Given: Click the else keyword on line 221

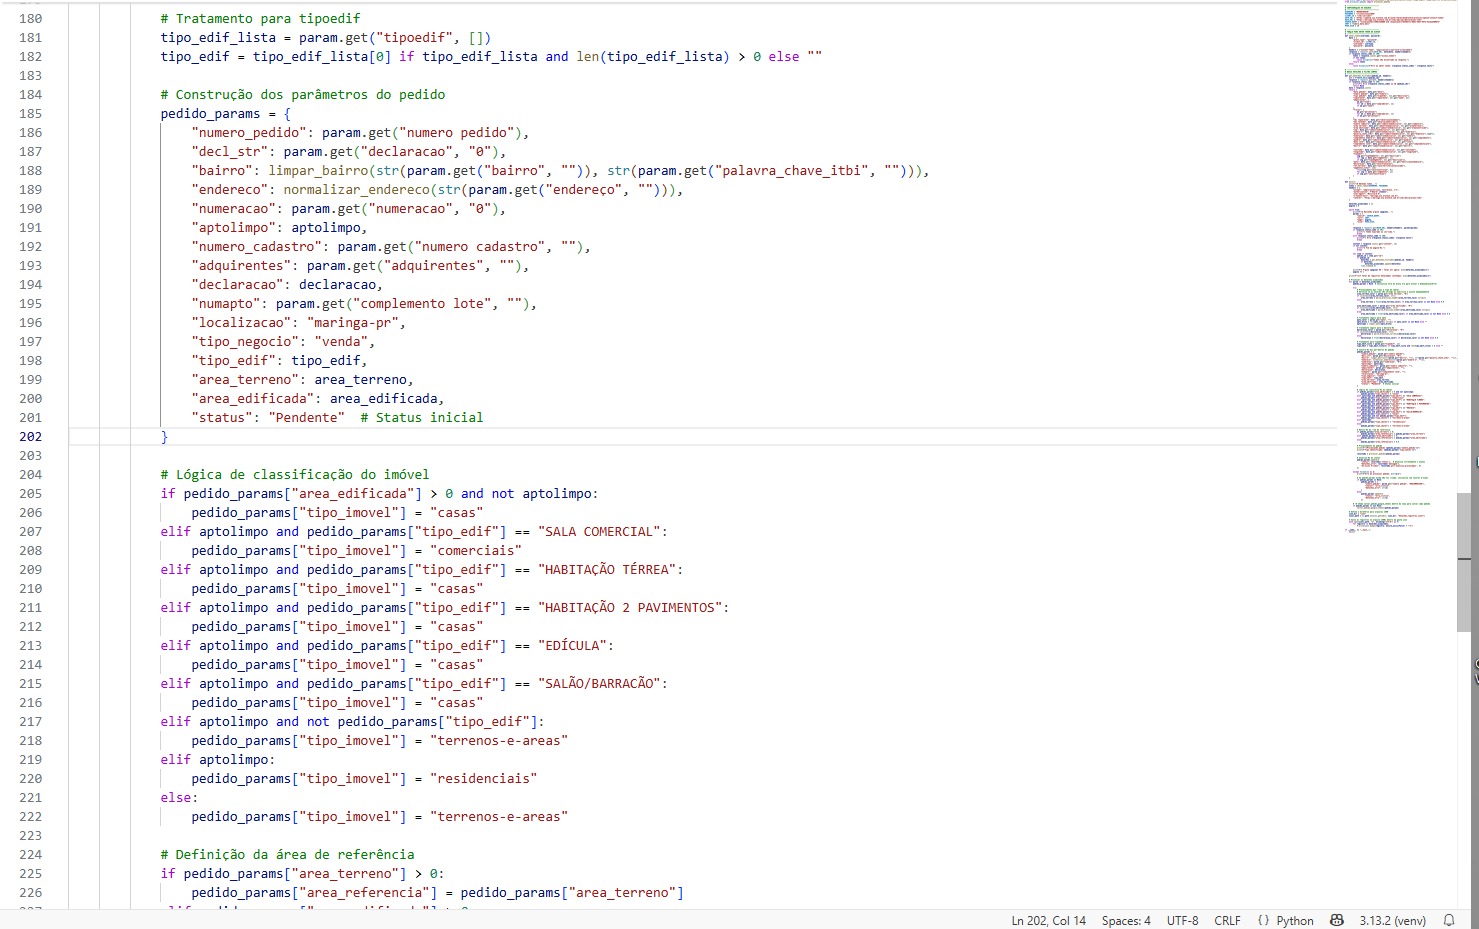Looking at the screenshot, I should [x=176, y=798].
